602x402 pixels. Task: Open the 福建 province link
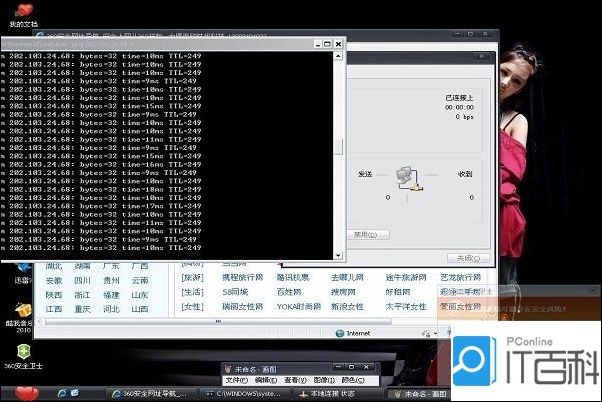click(x=111, y=295)
